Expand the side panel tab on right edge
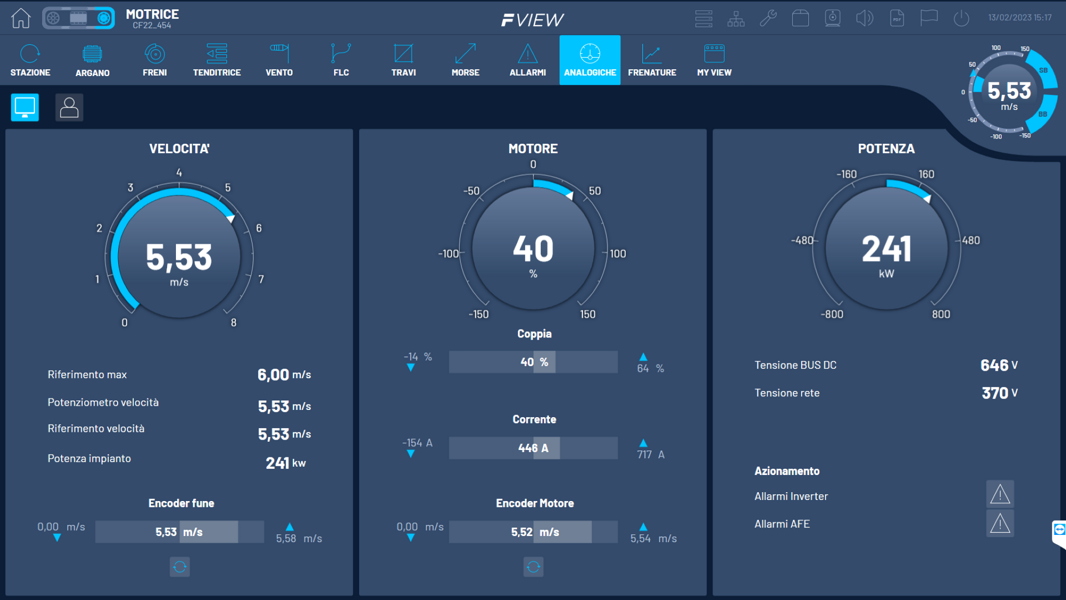The image size is (1066, 600). [x=1058, y=530]
